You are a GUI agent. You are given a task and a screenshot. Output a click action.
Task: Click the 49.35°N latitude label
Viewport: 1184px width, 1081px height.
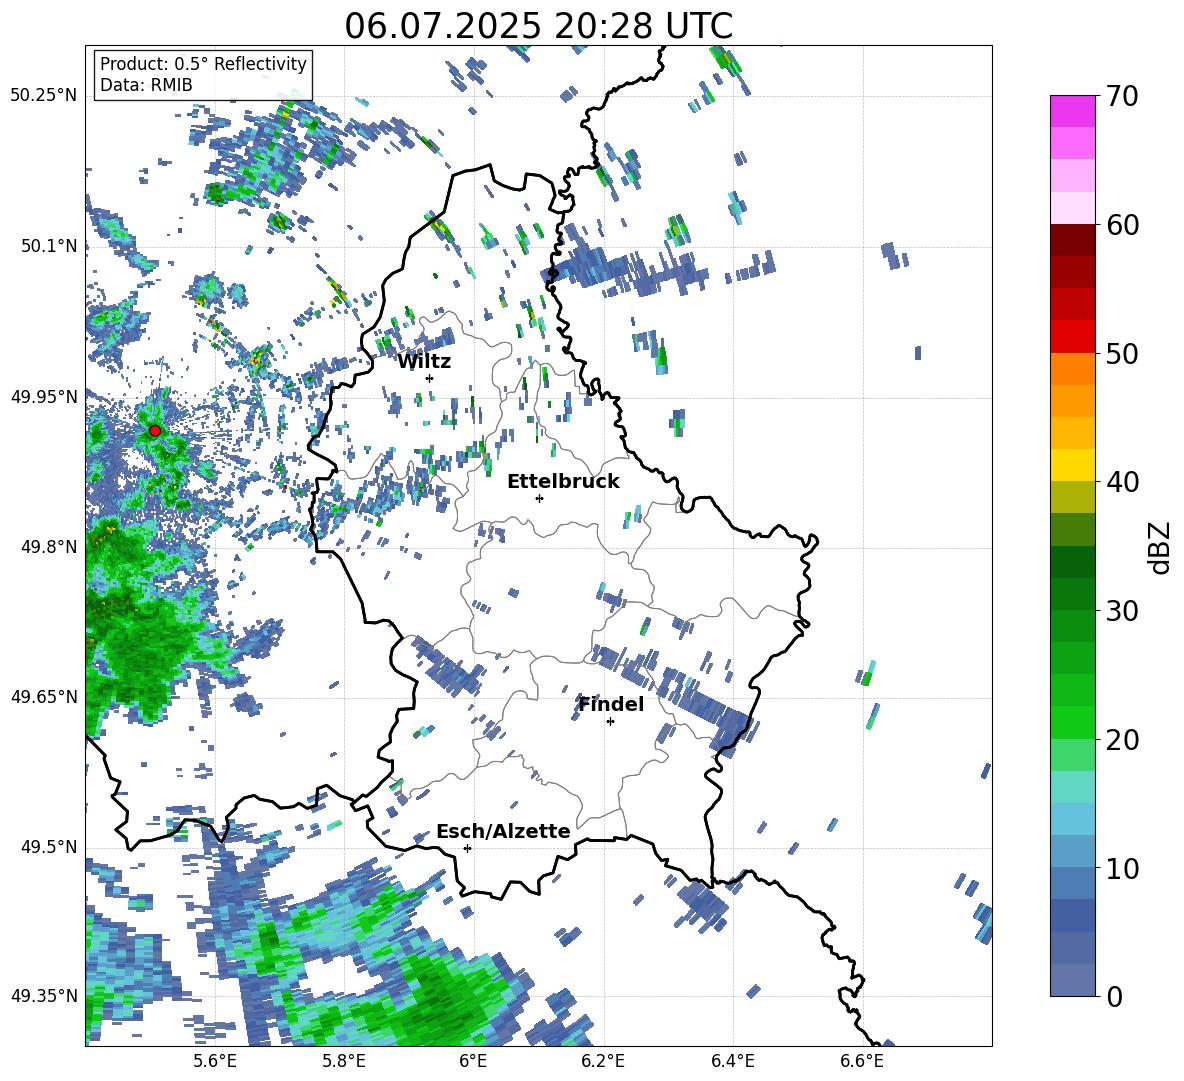(43, 996)
